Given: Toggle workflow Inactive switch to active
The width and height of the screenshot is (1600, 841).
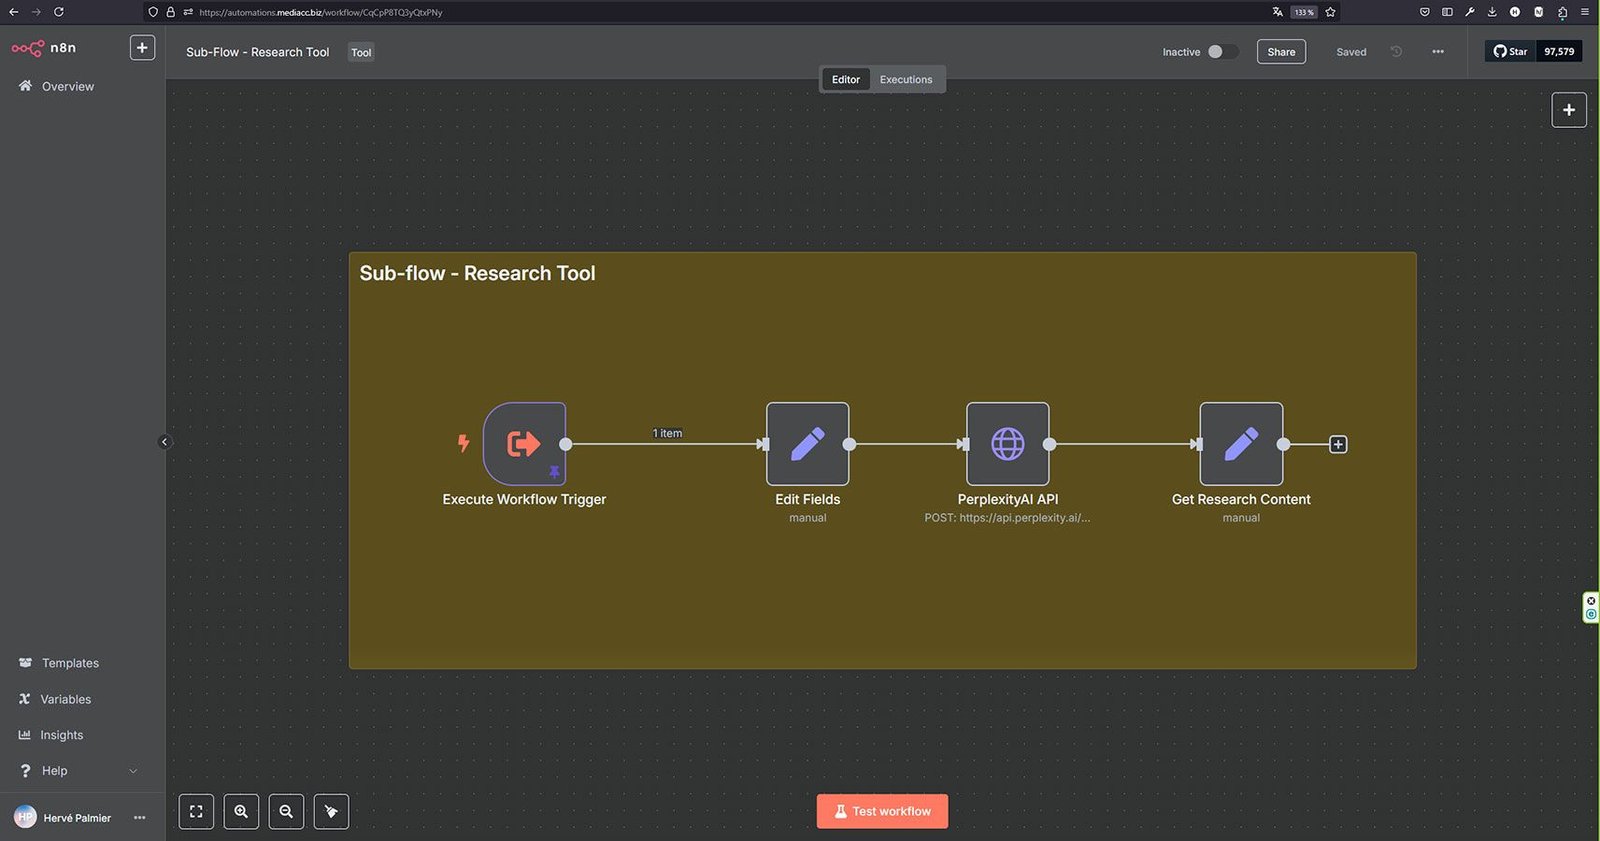Looking at the screenshot, I should tap(1222, 52).
